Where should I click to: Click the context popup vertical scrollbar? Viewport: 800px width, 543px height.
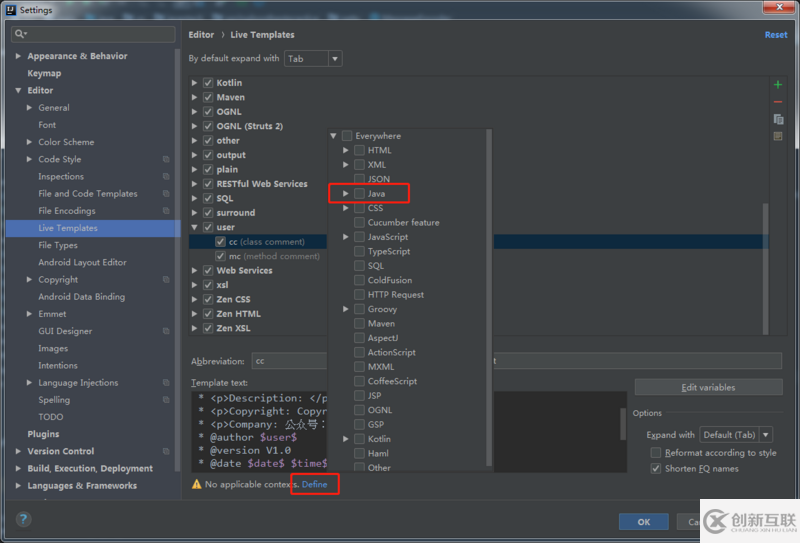click(x=489, y=297)
